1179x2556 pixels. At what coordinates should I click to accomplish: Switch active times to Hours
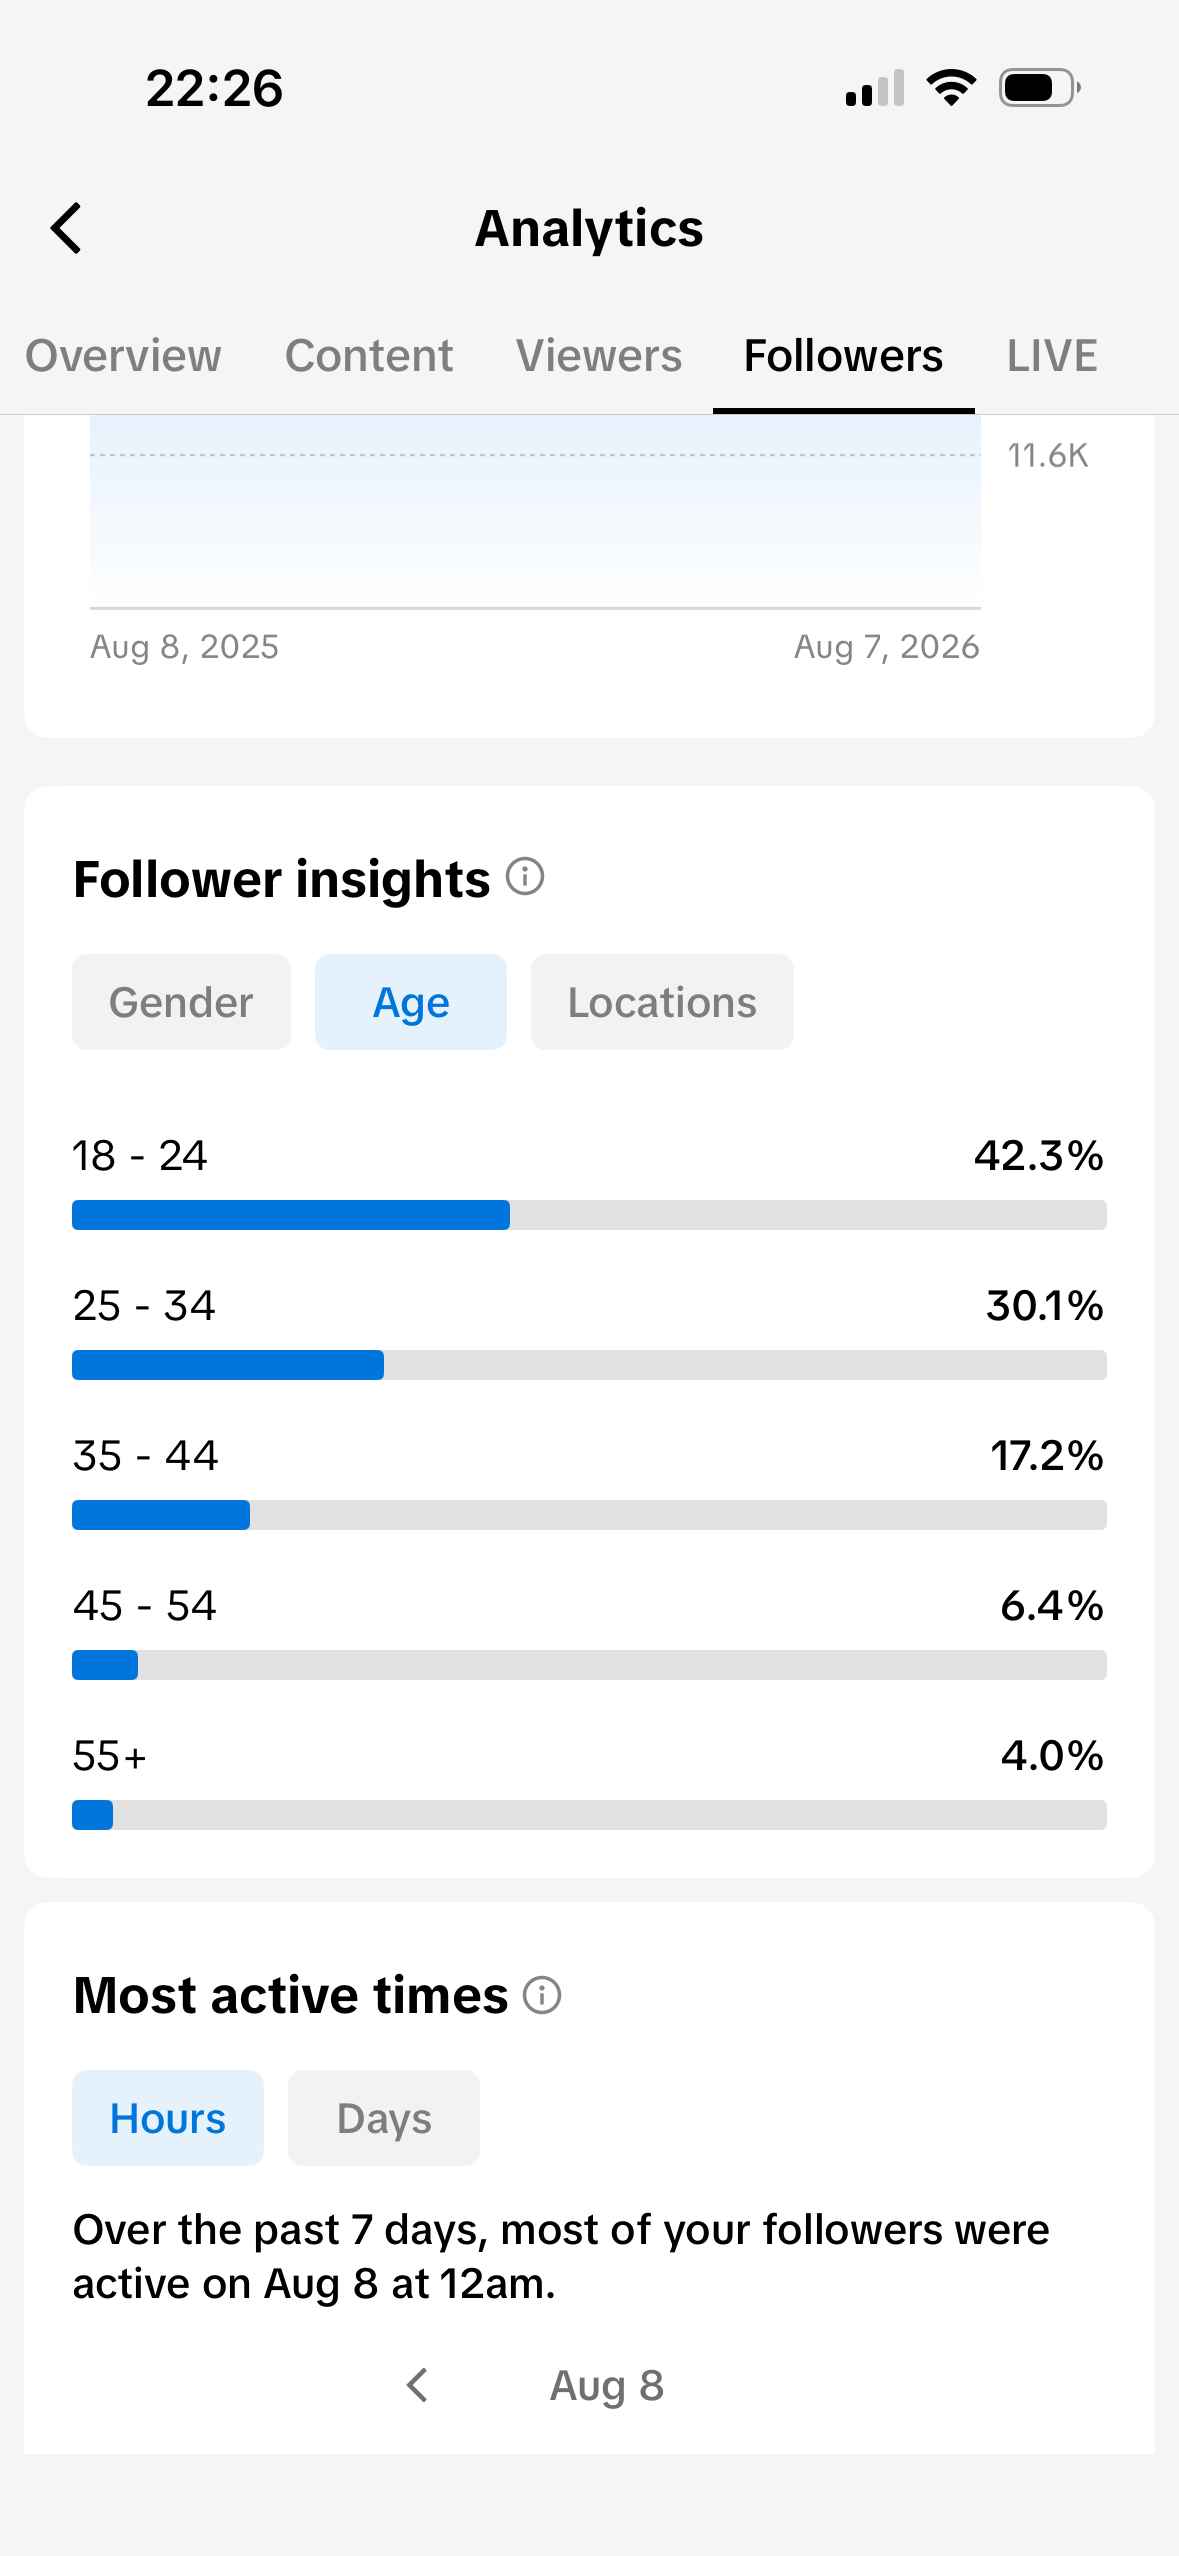click(x=168, y=2118)
